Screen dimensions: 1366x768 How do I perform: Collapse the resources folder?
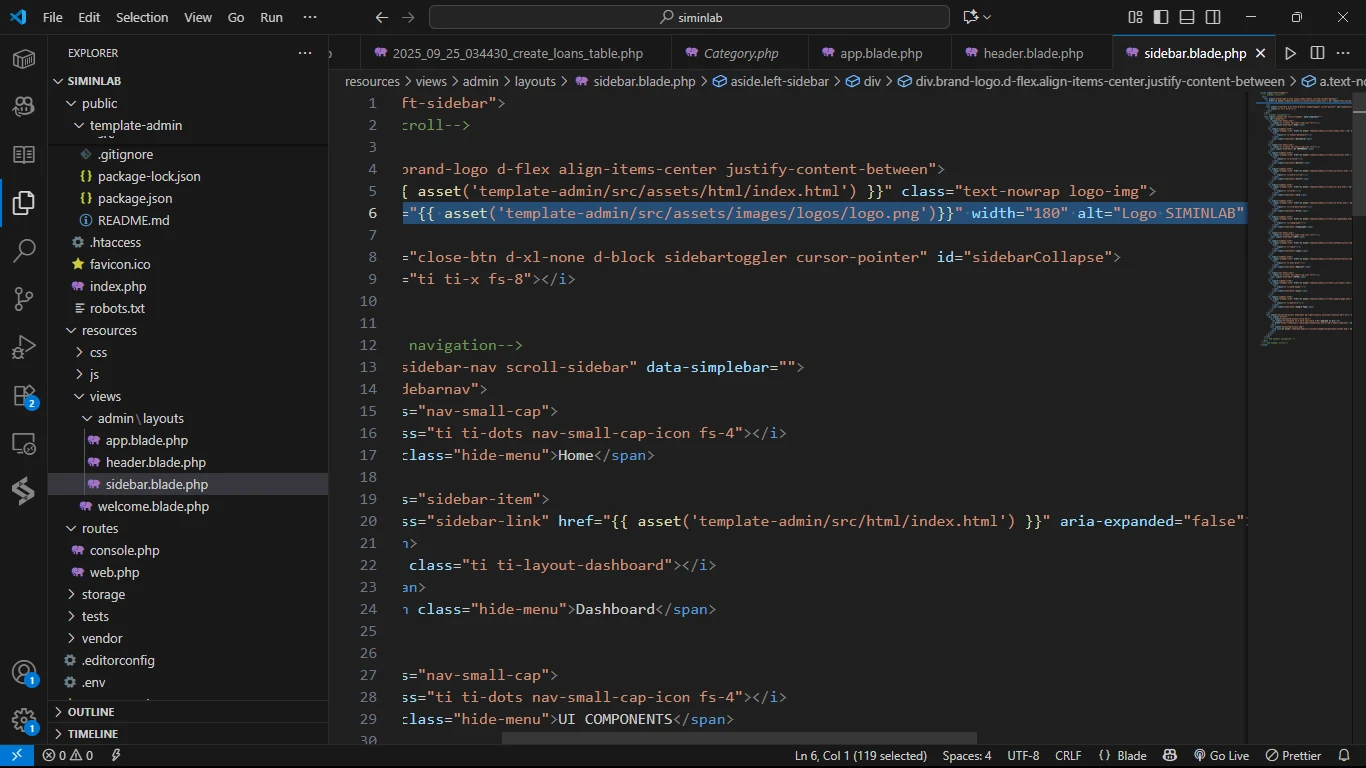[x=109, y=330]
